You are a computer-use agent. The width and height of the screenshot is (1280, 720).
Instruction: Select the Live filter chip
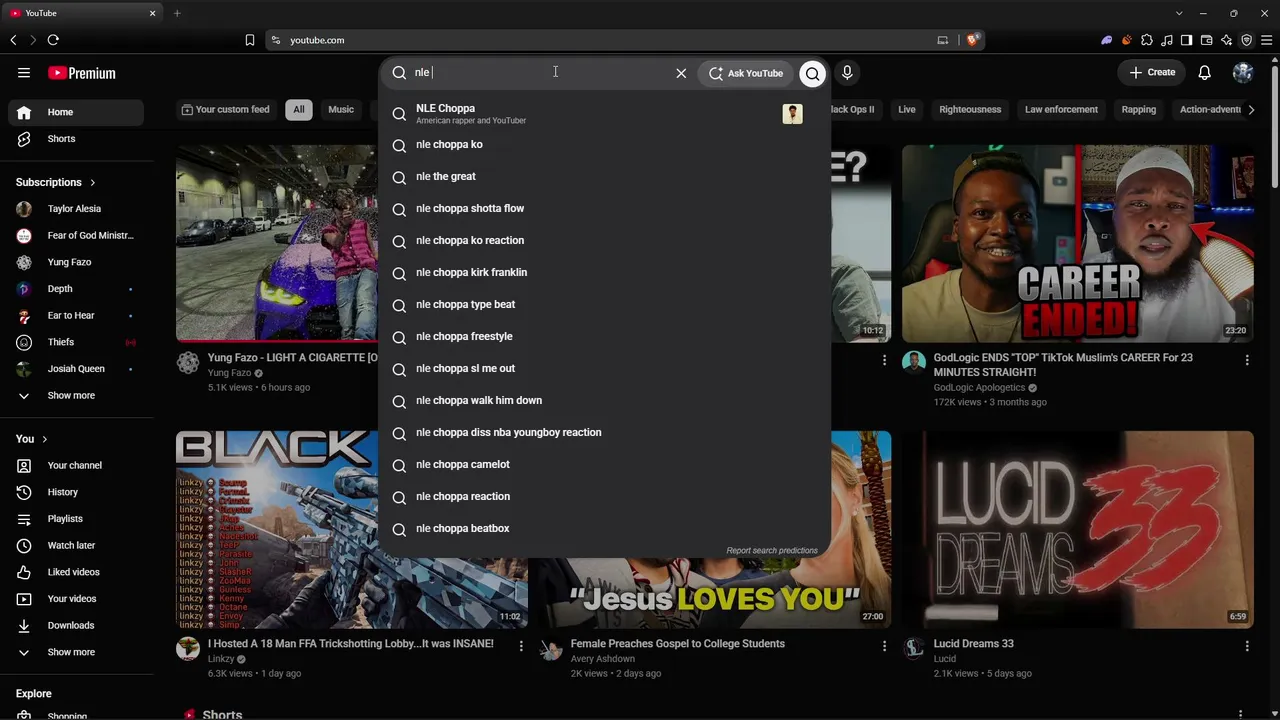coord(907,109)
